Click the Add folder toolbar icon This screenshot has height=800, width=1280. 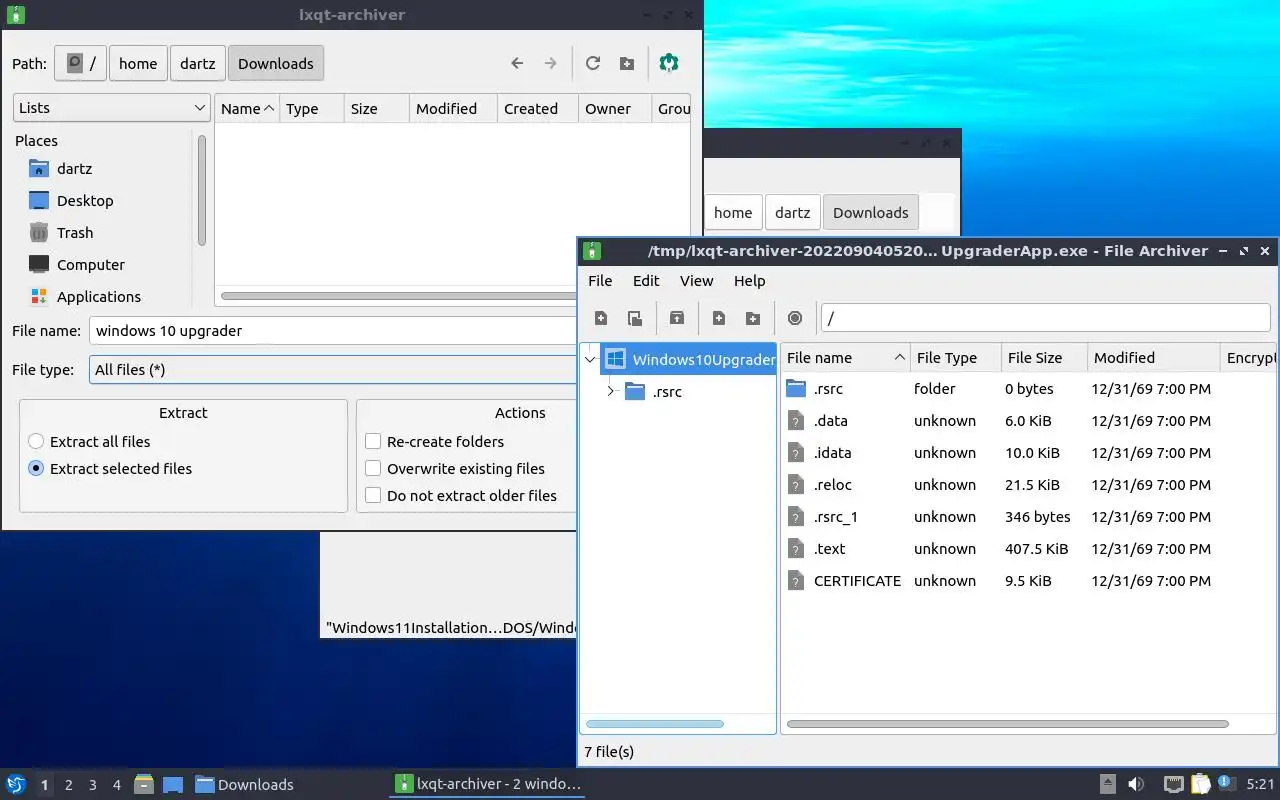coord(753,318)
